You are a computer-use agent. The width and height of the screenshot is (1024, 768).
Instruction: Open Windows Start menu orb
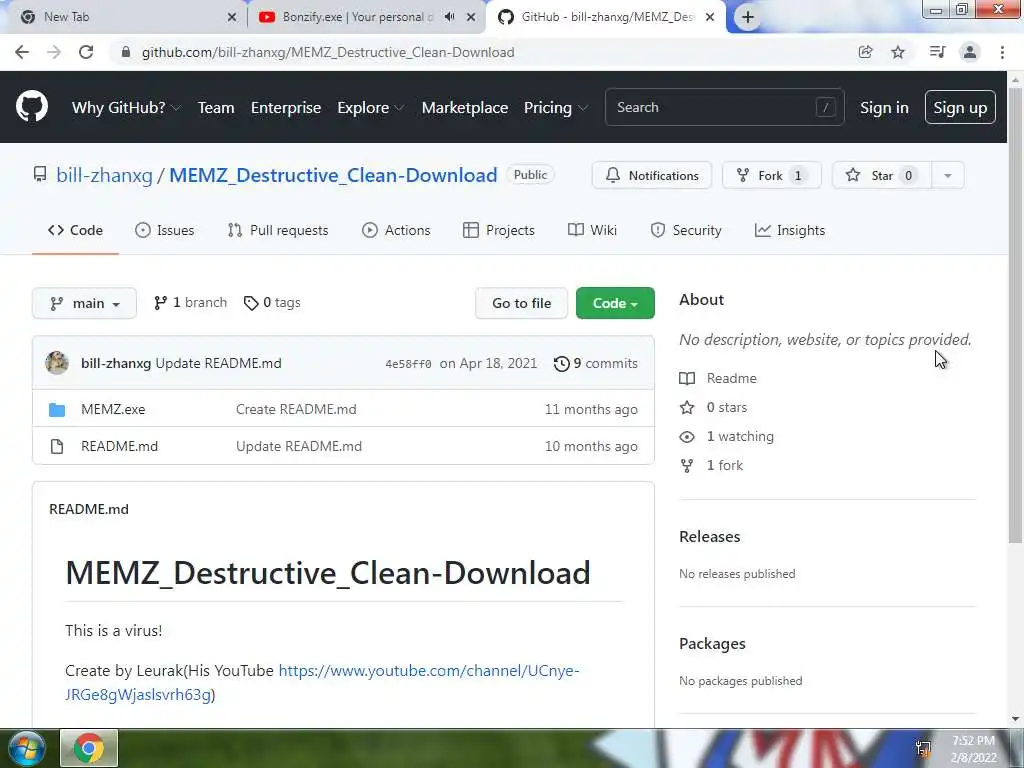pos(26,748)
